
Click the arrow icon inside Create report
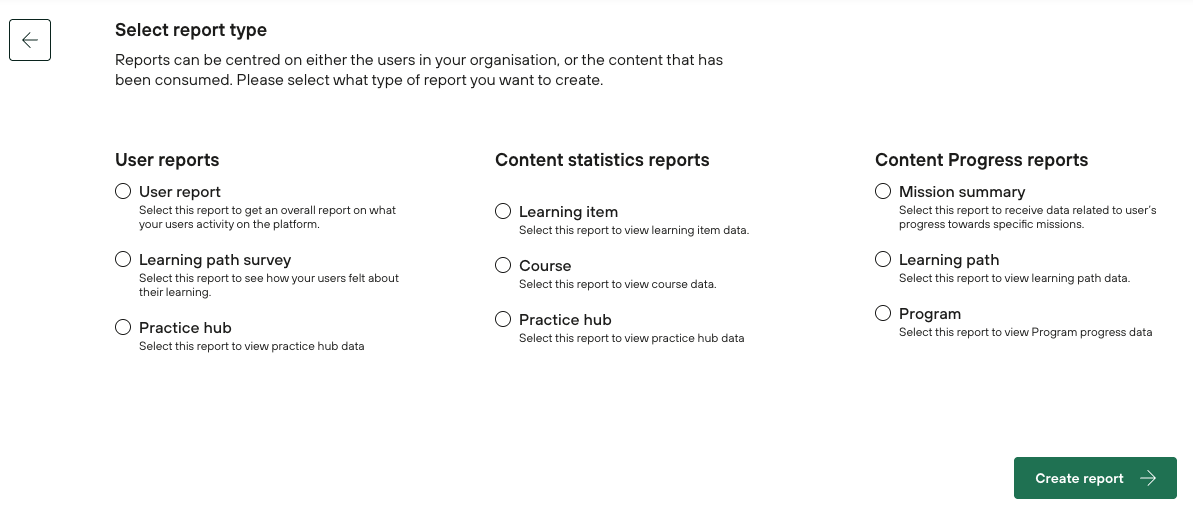(1148, 478)
